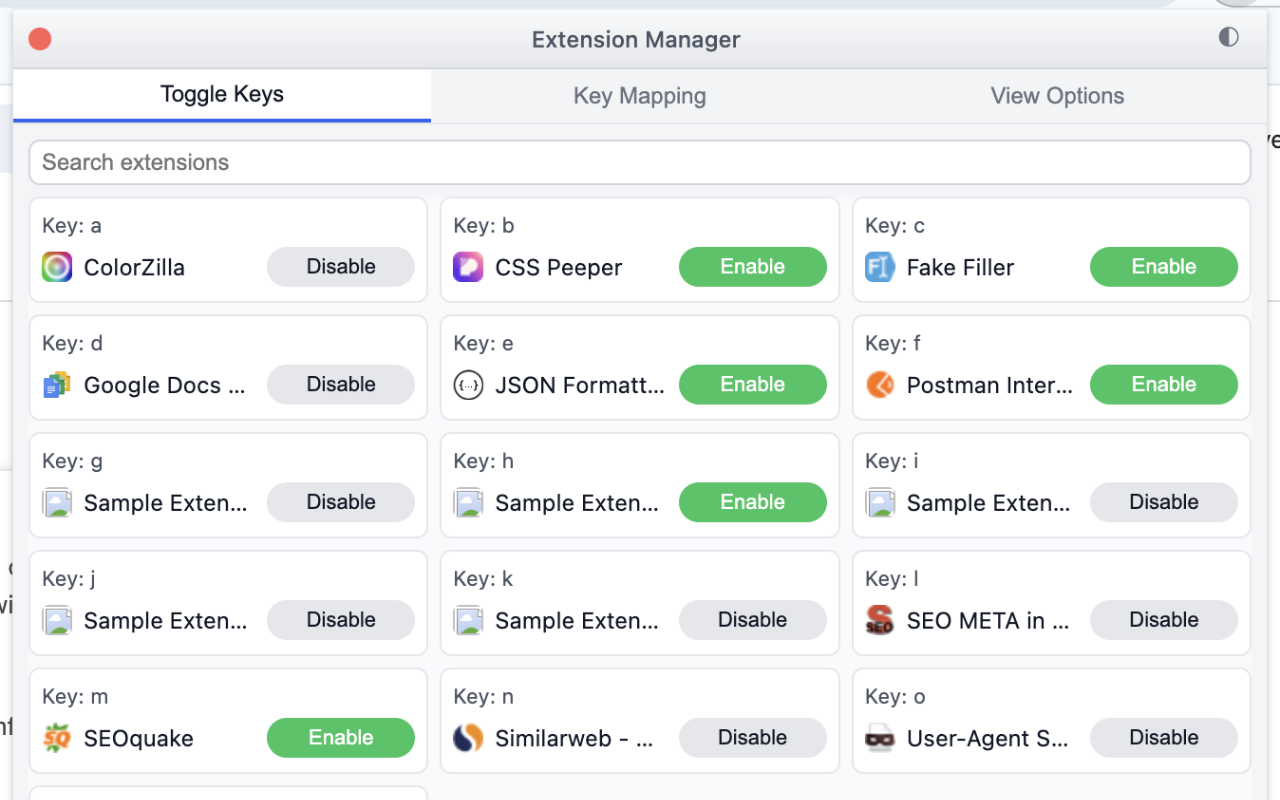
Task: Disable the SEO META extension
Action: click(1164, 621)
